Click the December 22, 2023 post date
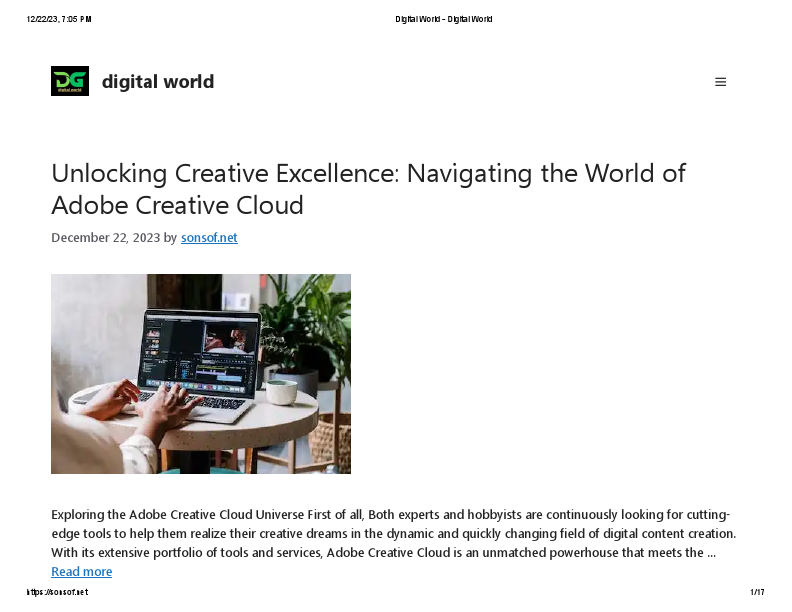 pyautogui.click(x=106, y=237)
